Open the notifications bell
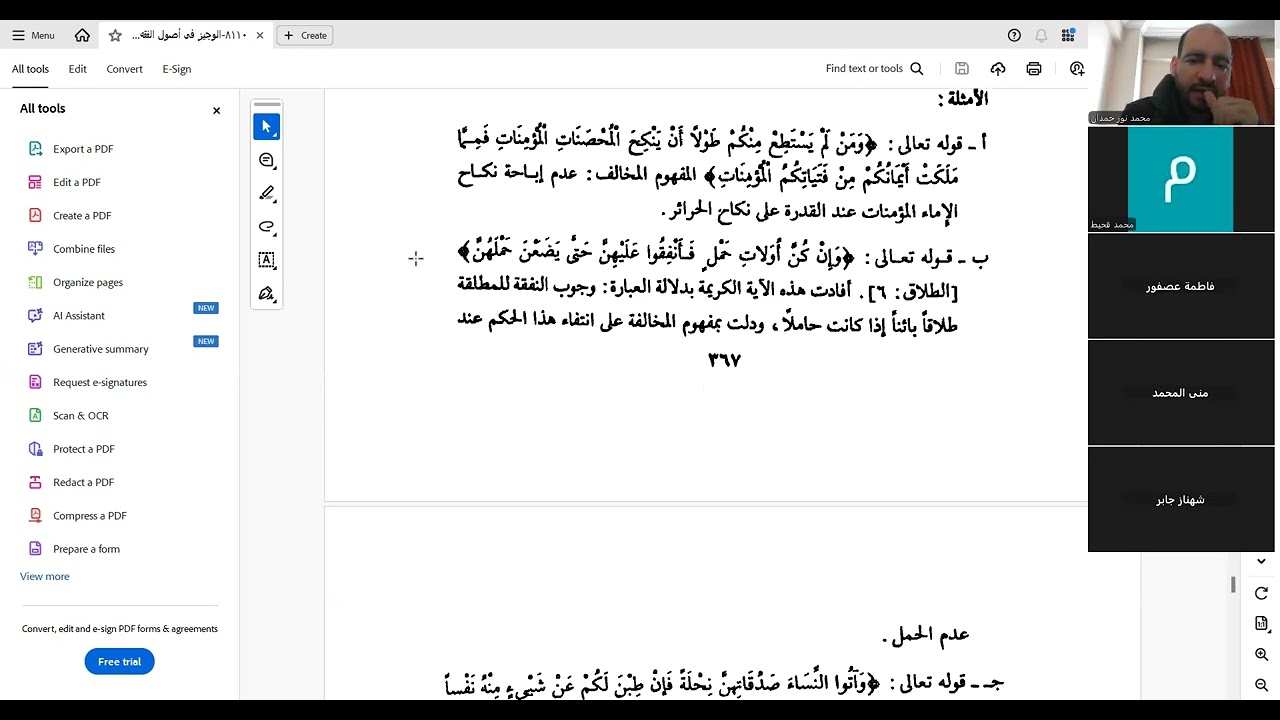Image resolution: width=1280 pixels, height=720 pixels. 1041,35
